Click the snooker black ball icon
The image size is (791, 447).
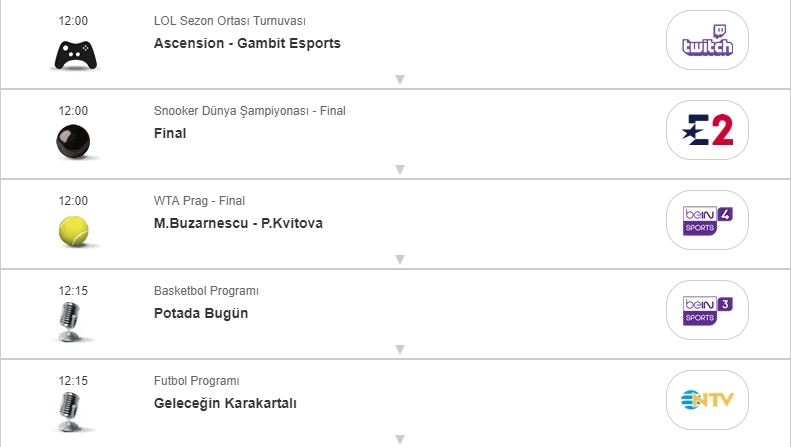74,143
